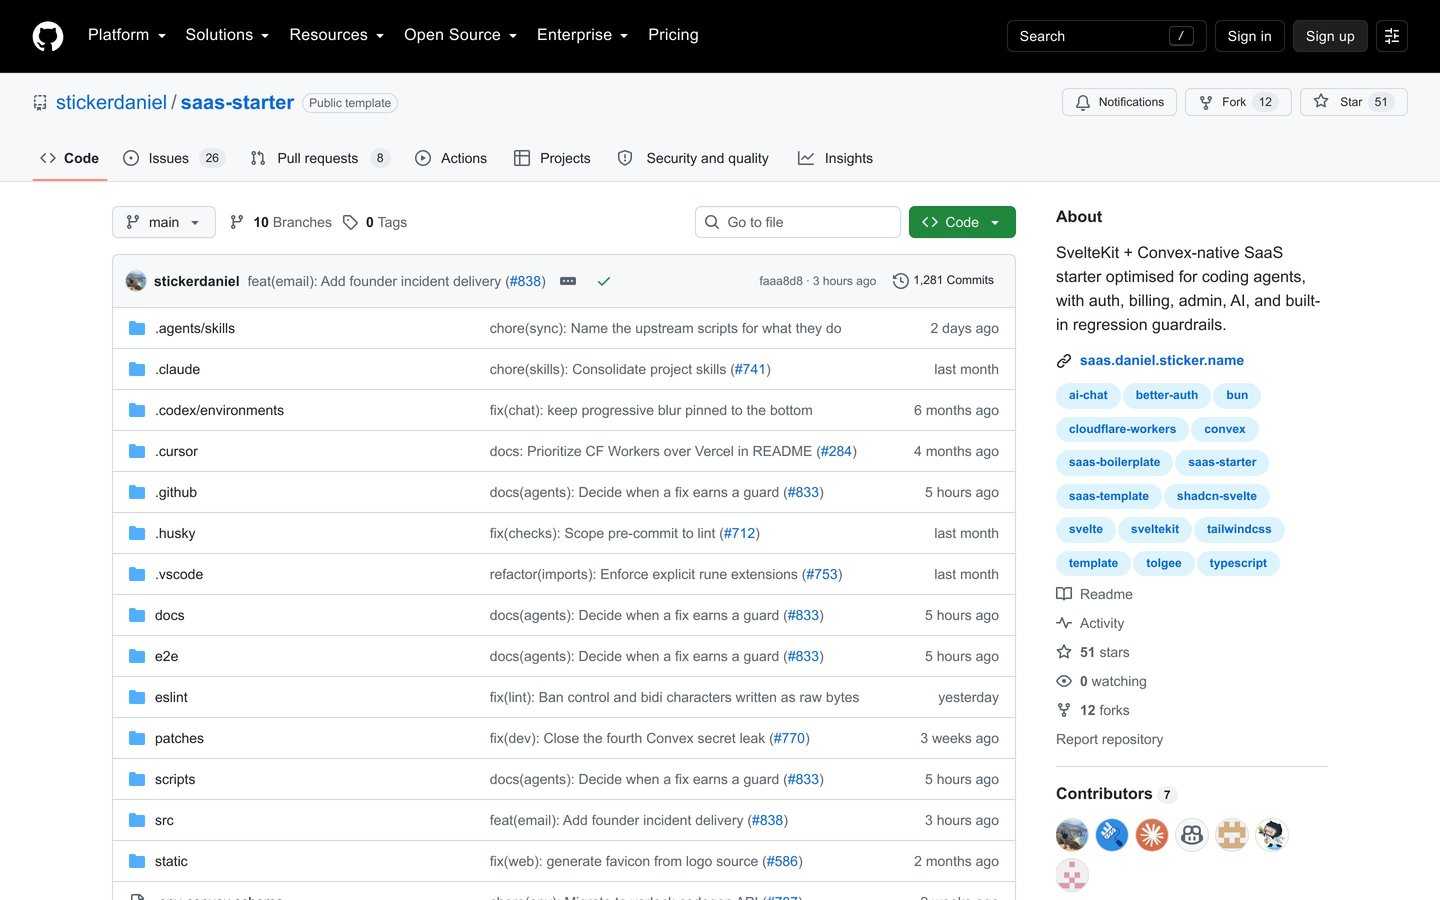Open the main branch selector
The height and width of the screenshot is (900, 1440).
coord(164,222)
